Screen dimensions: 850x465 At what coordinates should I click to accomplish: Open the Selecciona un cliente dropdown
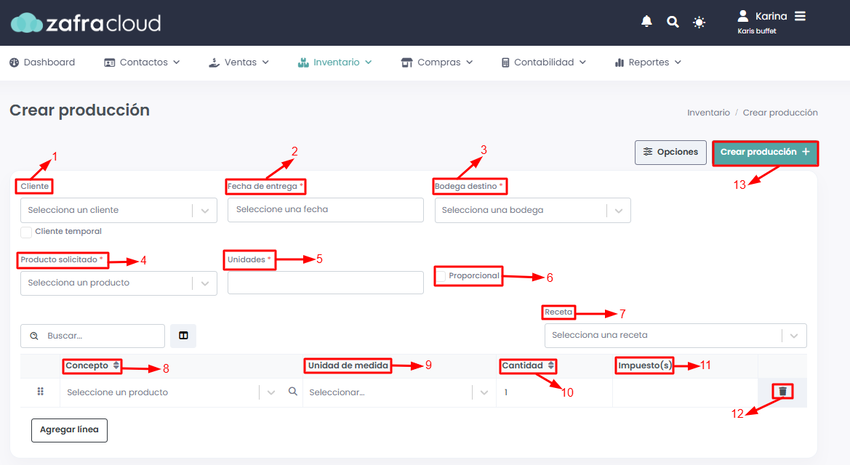tap(119, 210)
